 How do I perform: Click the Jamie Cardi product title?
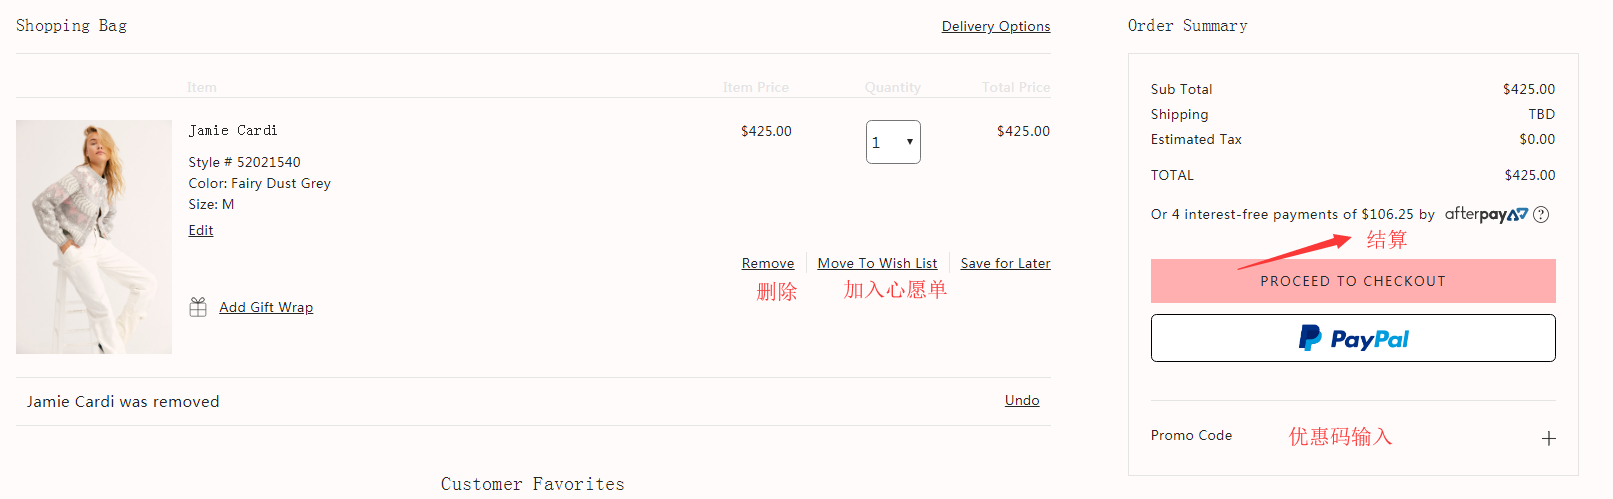[x=233, y=131]
